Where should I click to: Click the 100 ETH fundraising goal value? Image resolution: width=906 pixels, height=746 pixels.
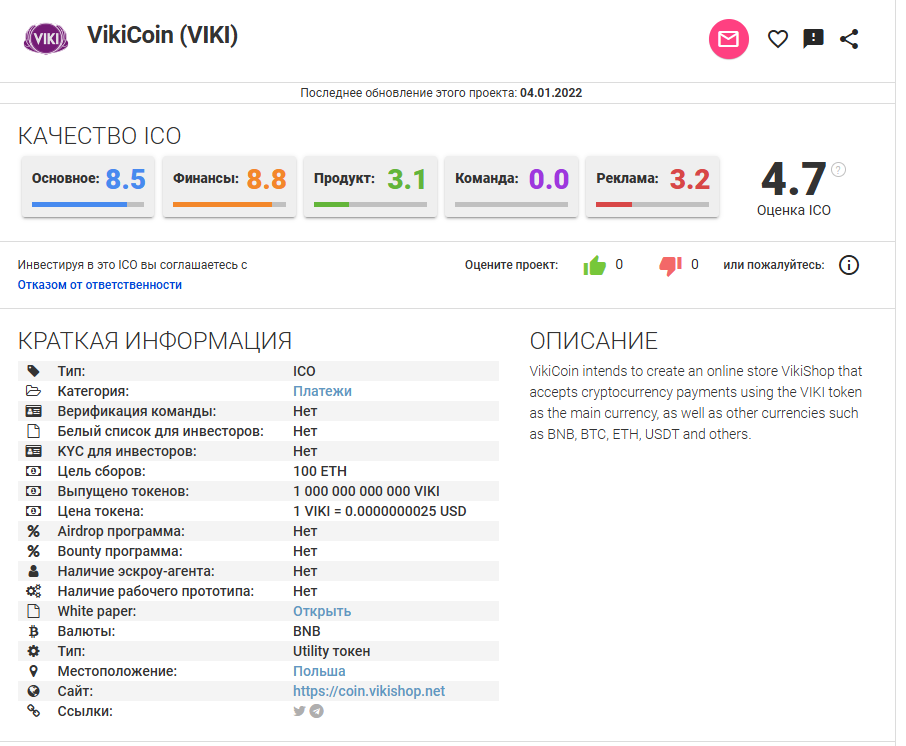[320, 471]
